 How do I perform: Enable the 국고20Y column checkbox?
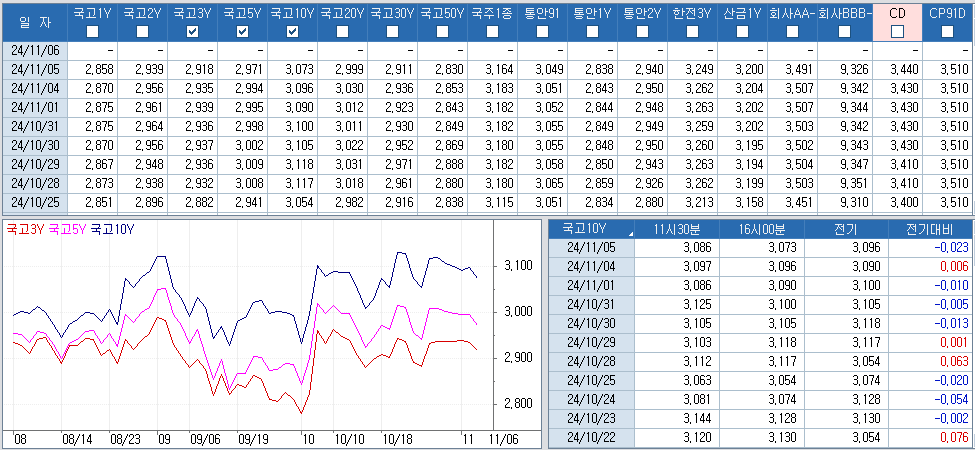pyautogui.click(x=342, y=33)
